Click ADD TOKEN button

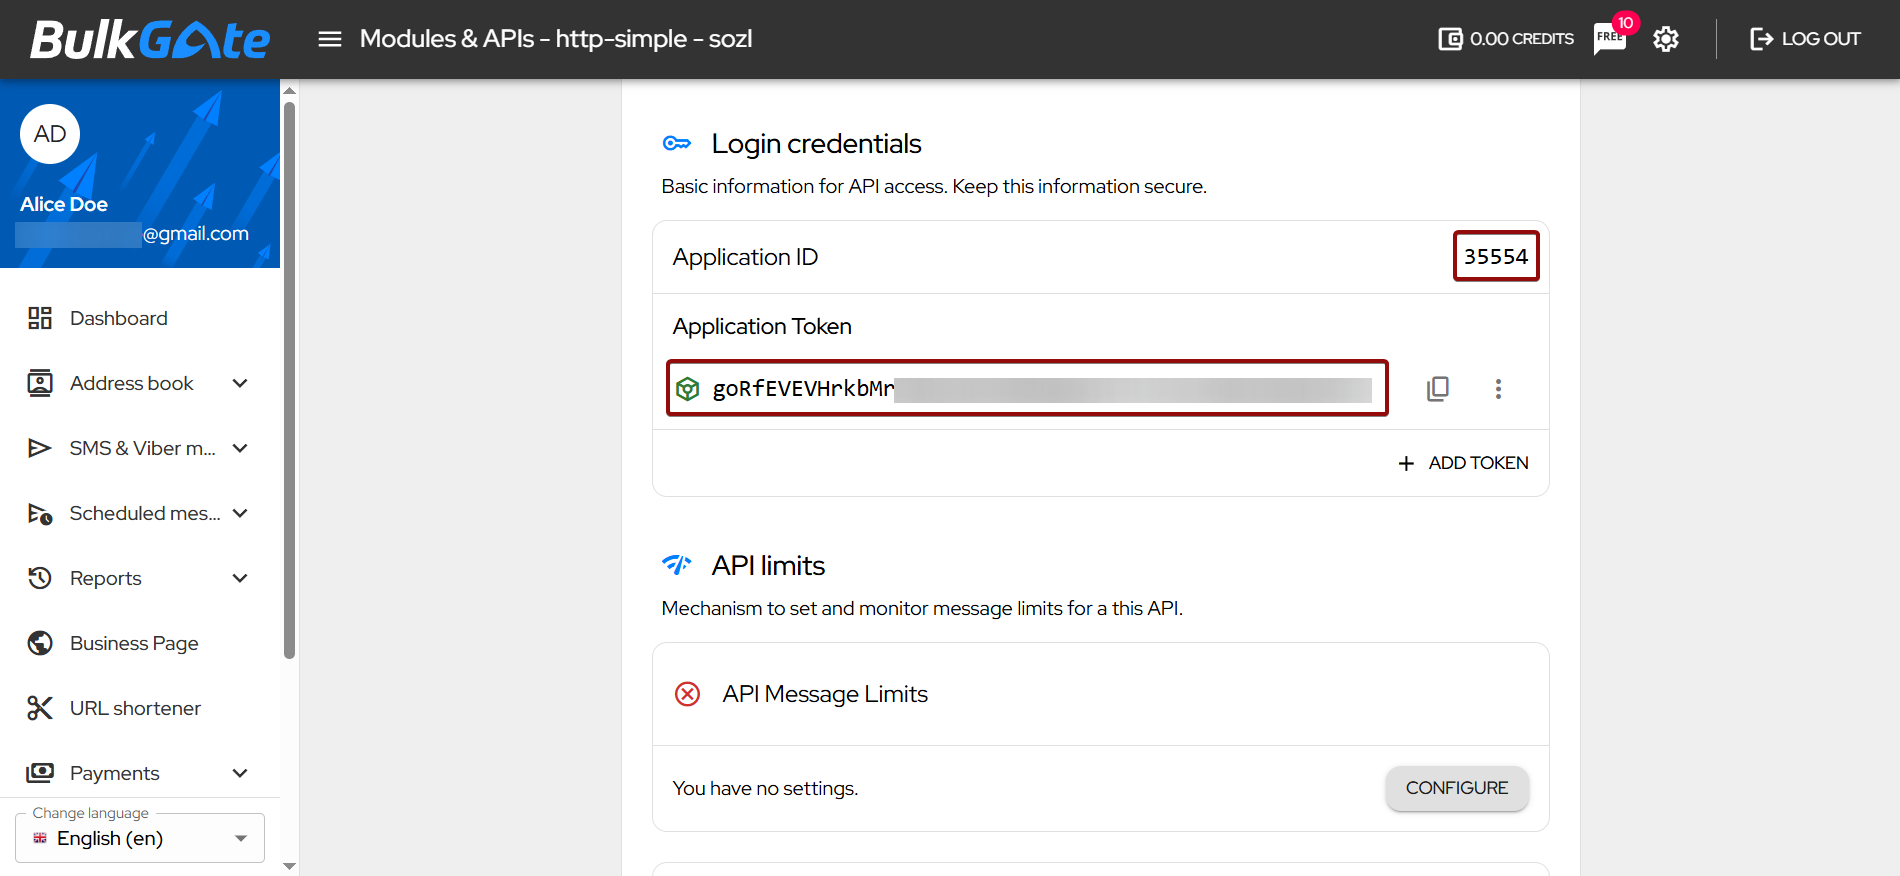(1463, 463)
